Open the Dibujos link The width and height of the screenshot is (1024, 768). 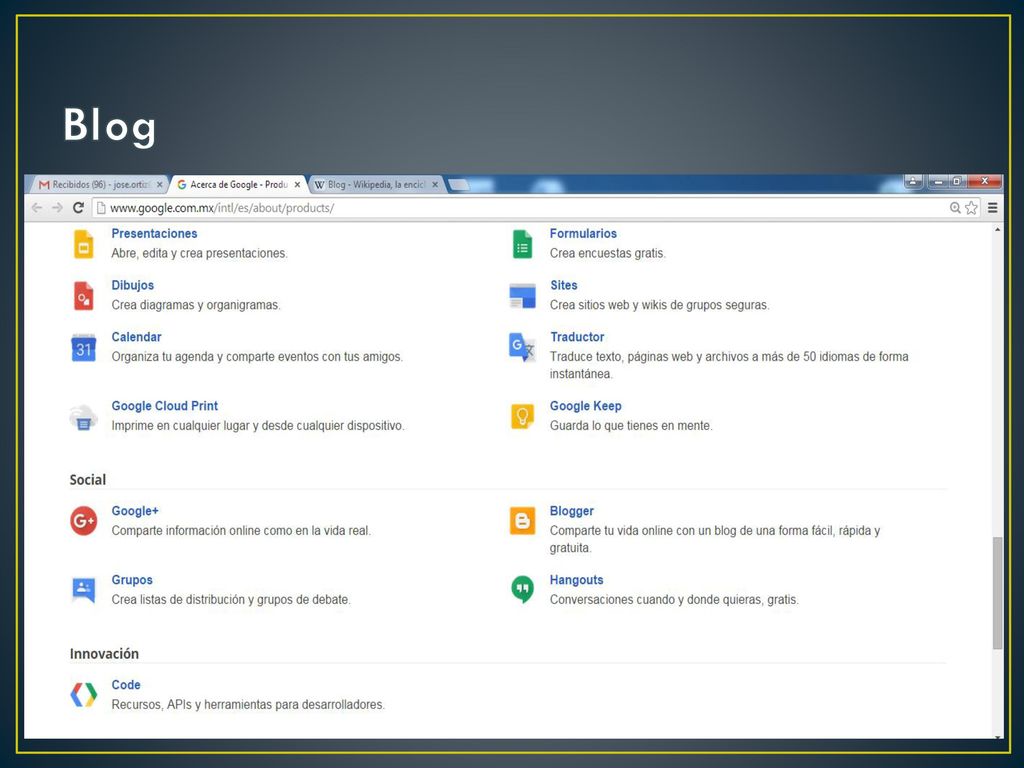[133, 285]
